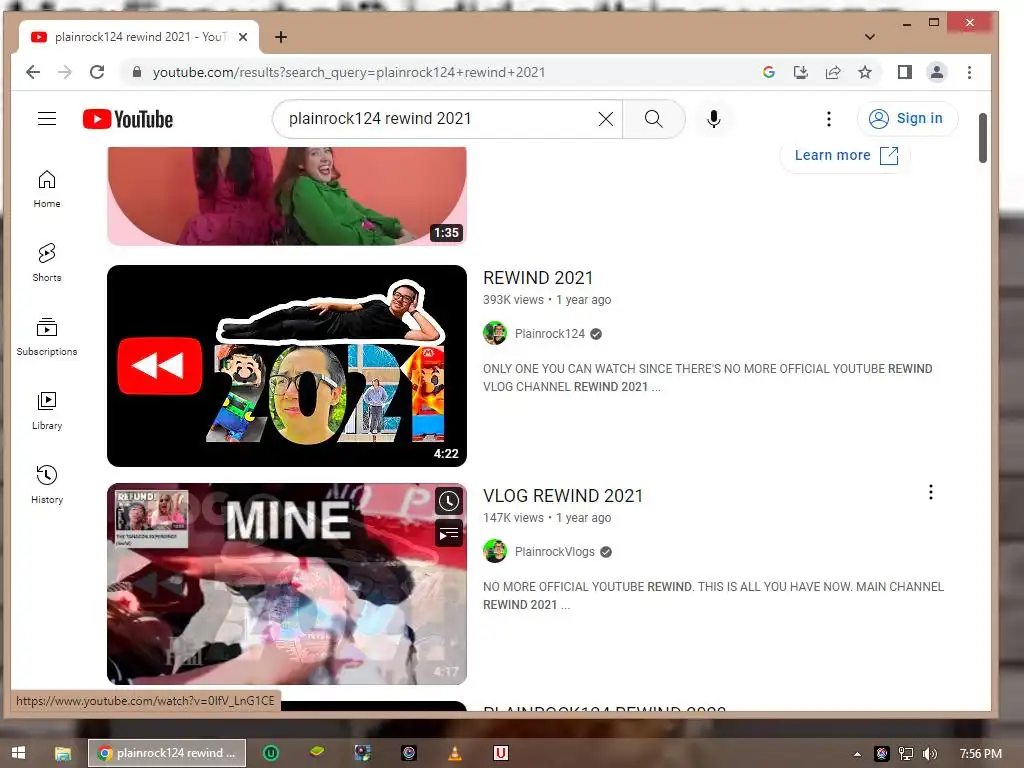Open the volume control in tray
The height and width of the screenshot is (768, 1024).
[x=930, y=754]
